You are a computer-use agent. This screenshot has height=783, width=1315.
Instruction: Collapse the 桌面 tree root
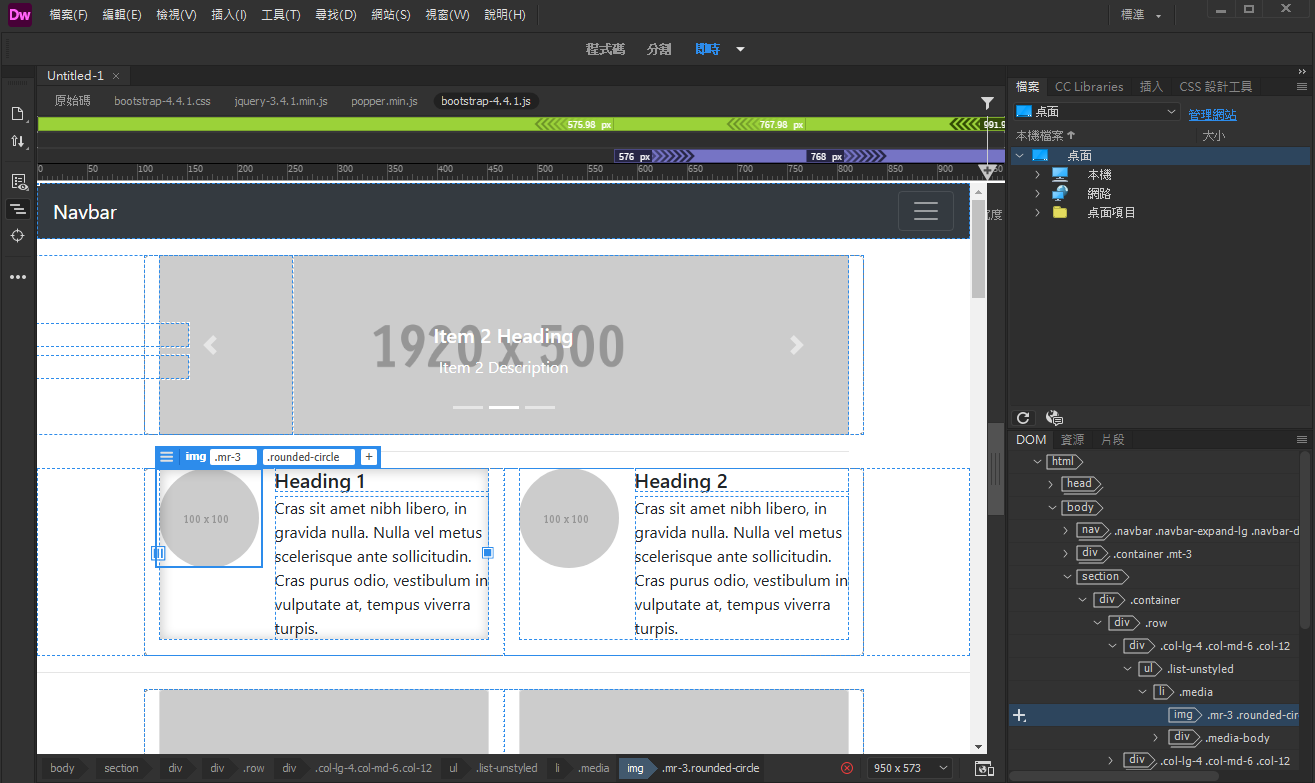coord(1019,155)
